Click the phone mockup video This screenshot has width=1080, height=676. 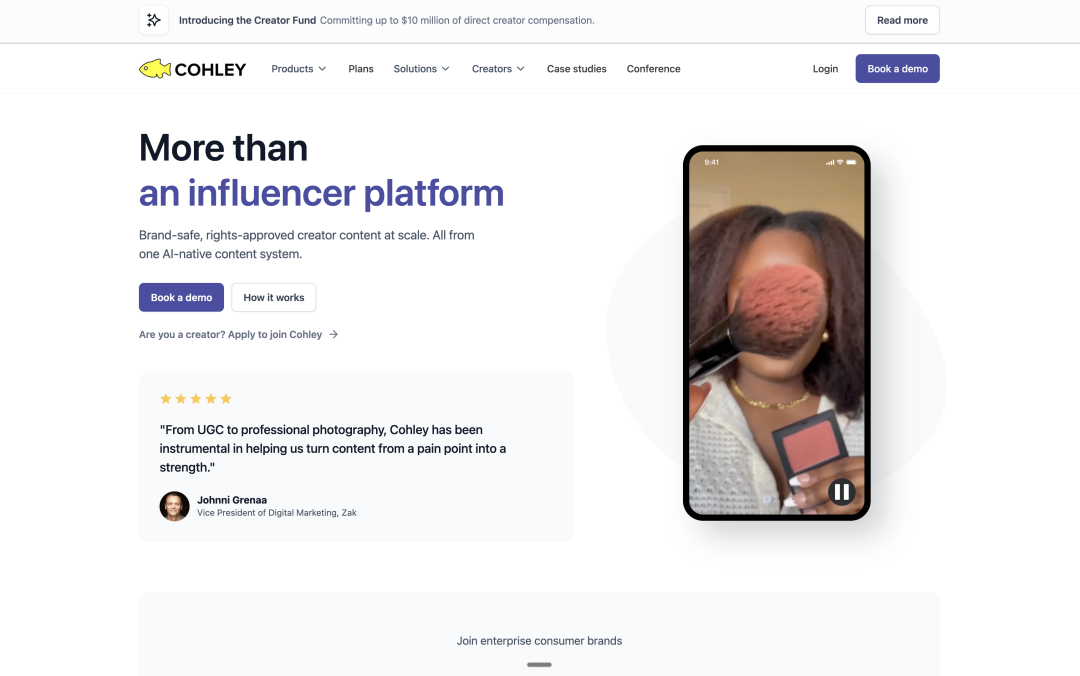pos(776,333)
